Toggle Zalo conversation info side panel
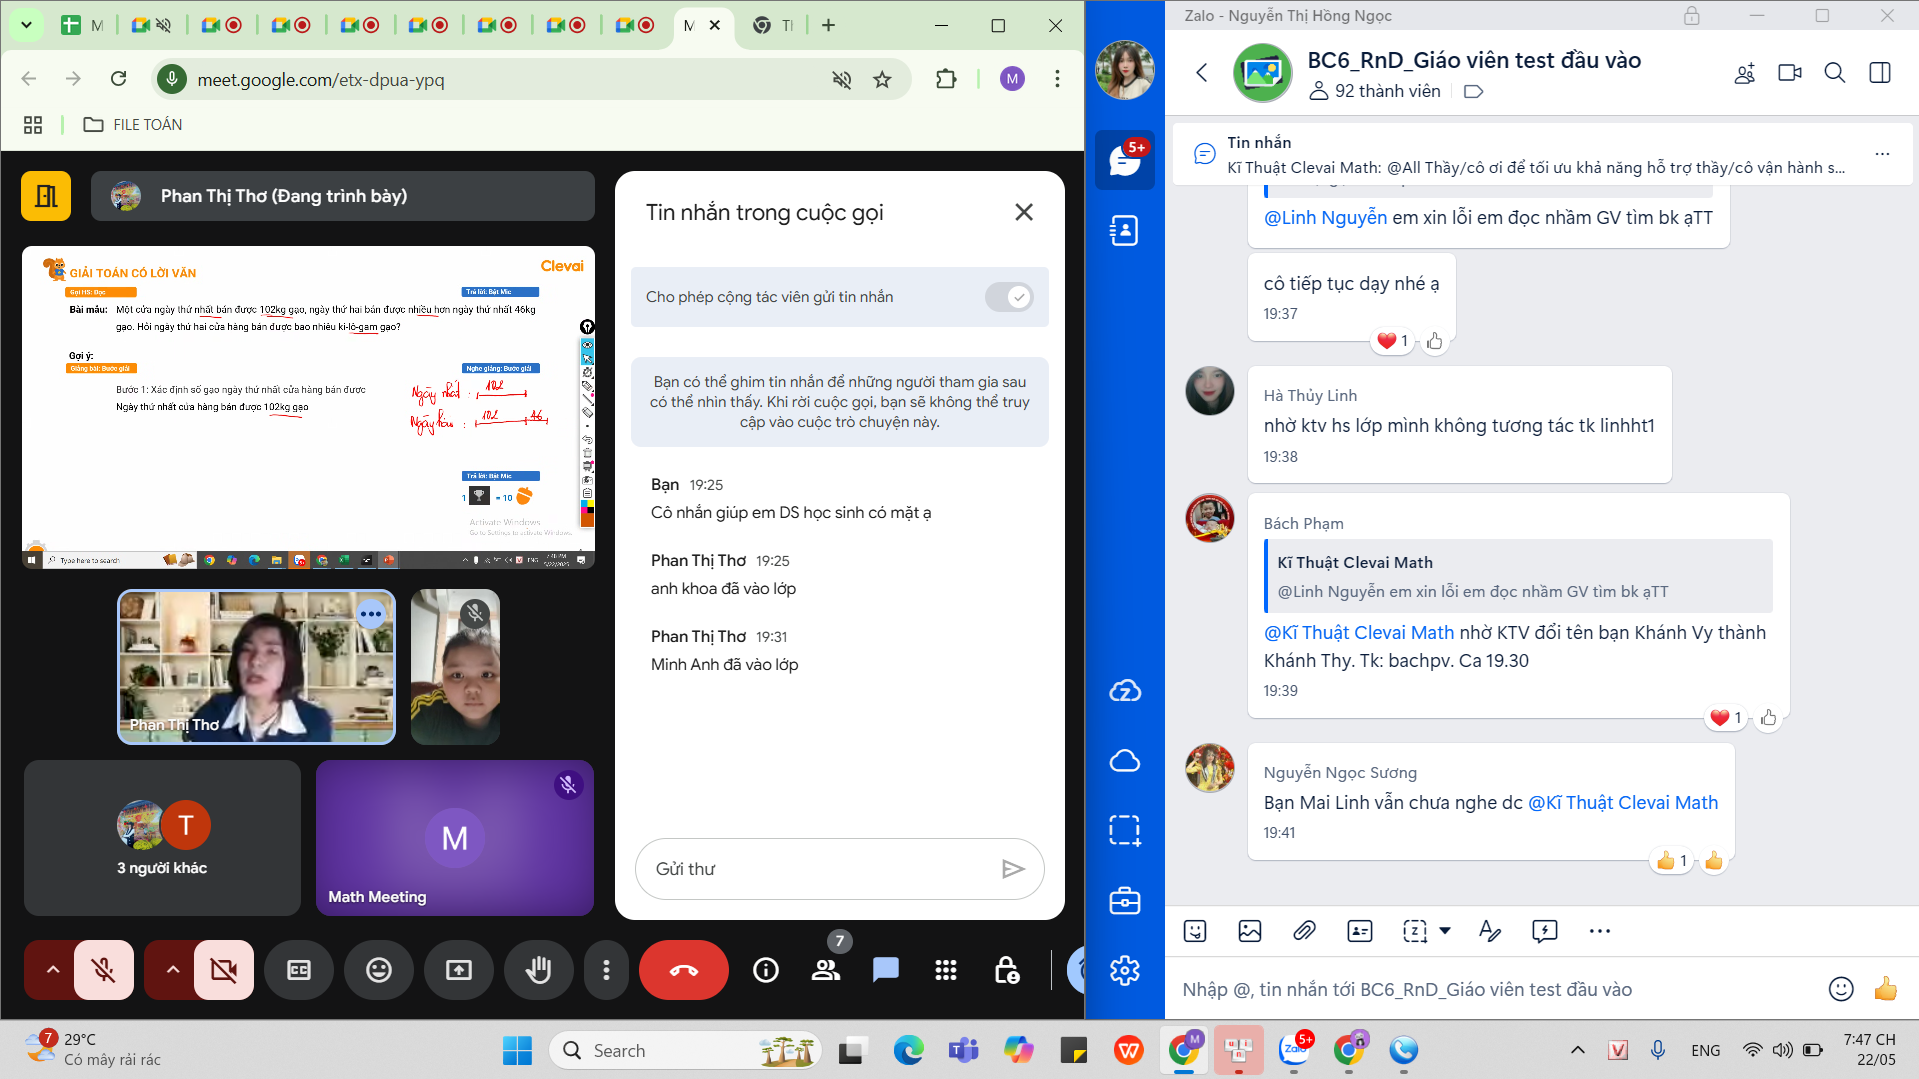The image size is (1919, 1079). pyautogui.click(x=1880, y=73)
